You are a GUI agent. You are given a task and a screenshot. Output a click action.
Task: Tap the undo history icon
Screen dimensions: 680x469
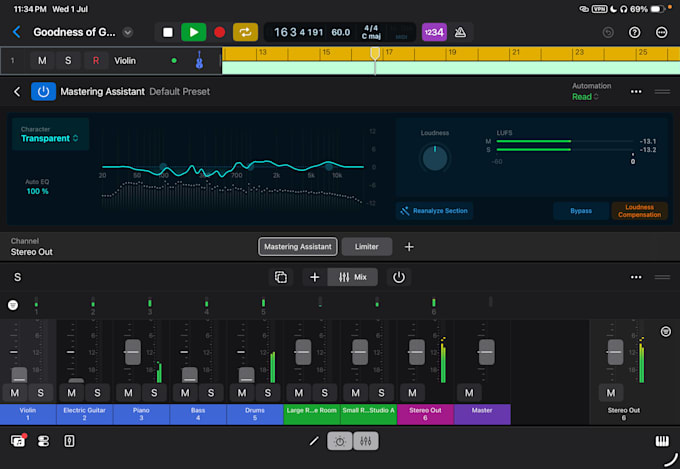608,32
